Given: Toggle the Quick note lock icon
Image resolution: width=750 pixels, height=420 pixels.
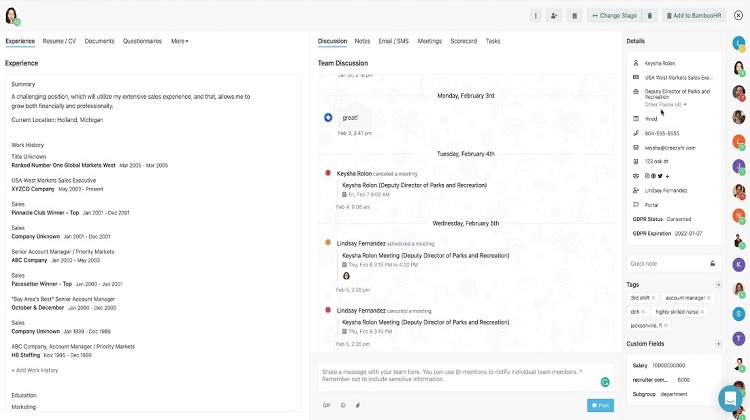Looking at the screenshot, I should click(713, 264).
